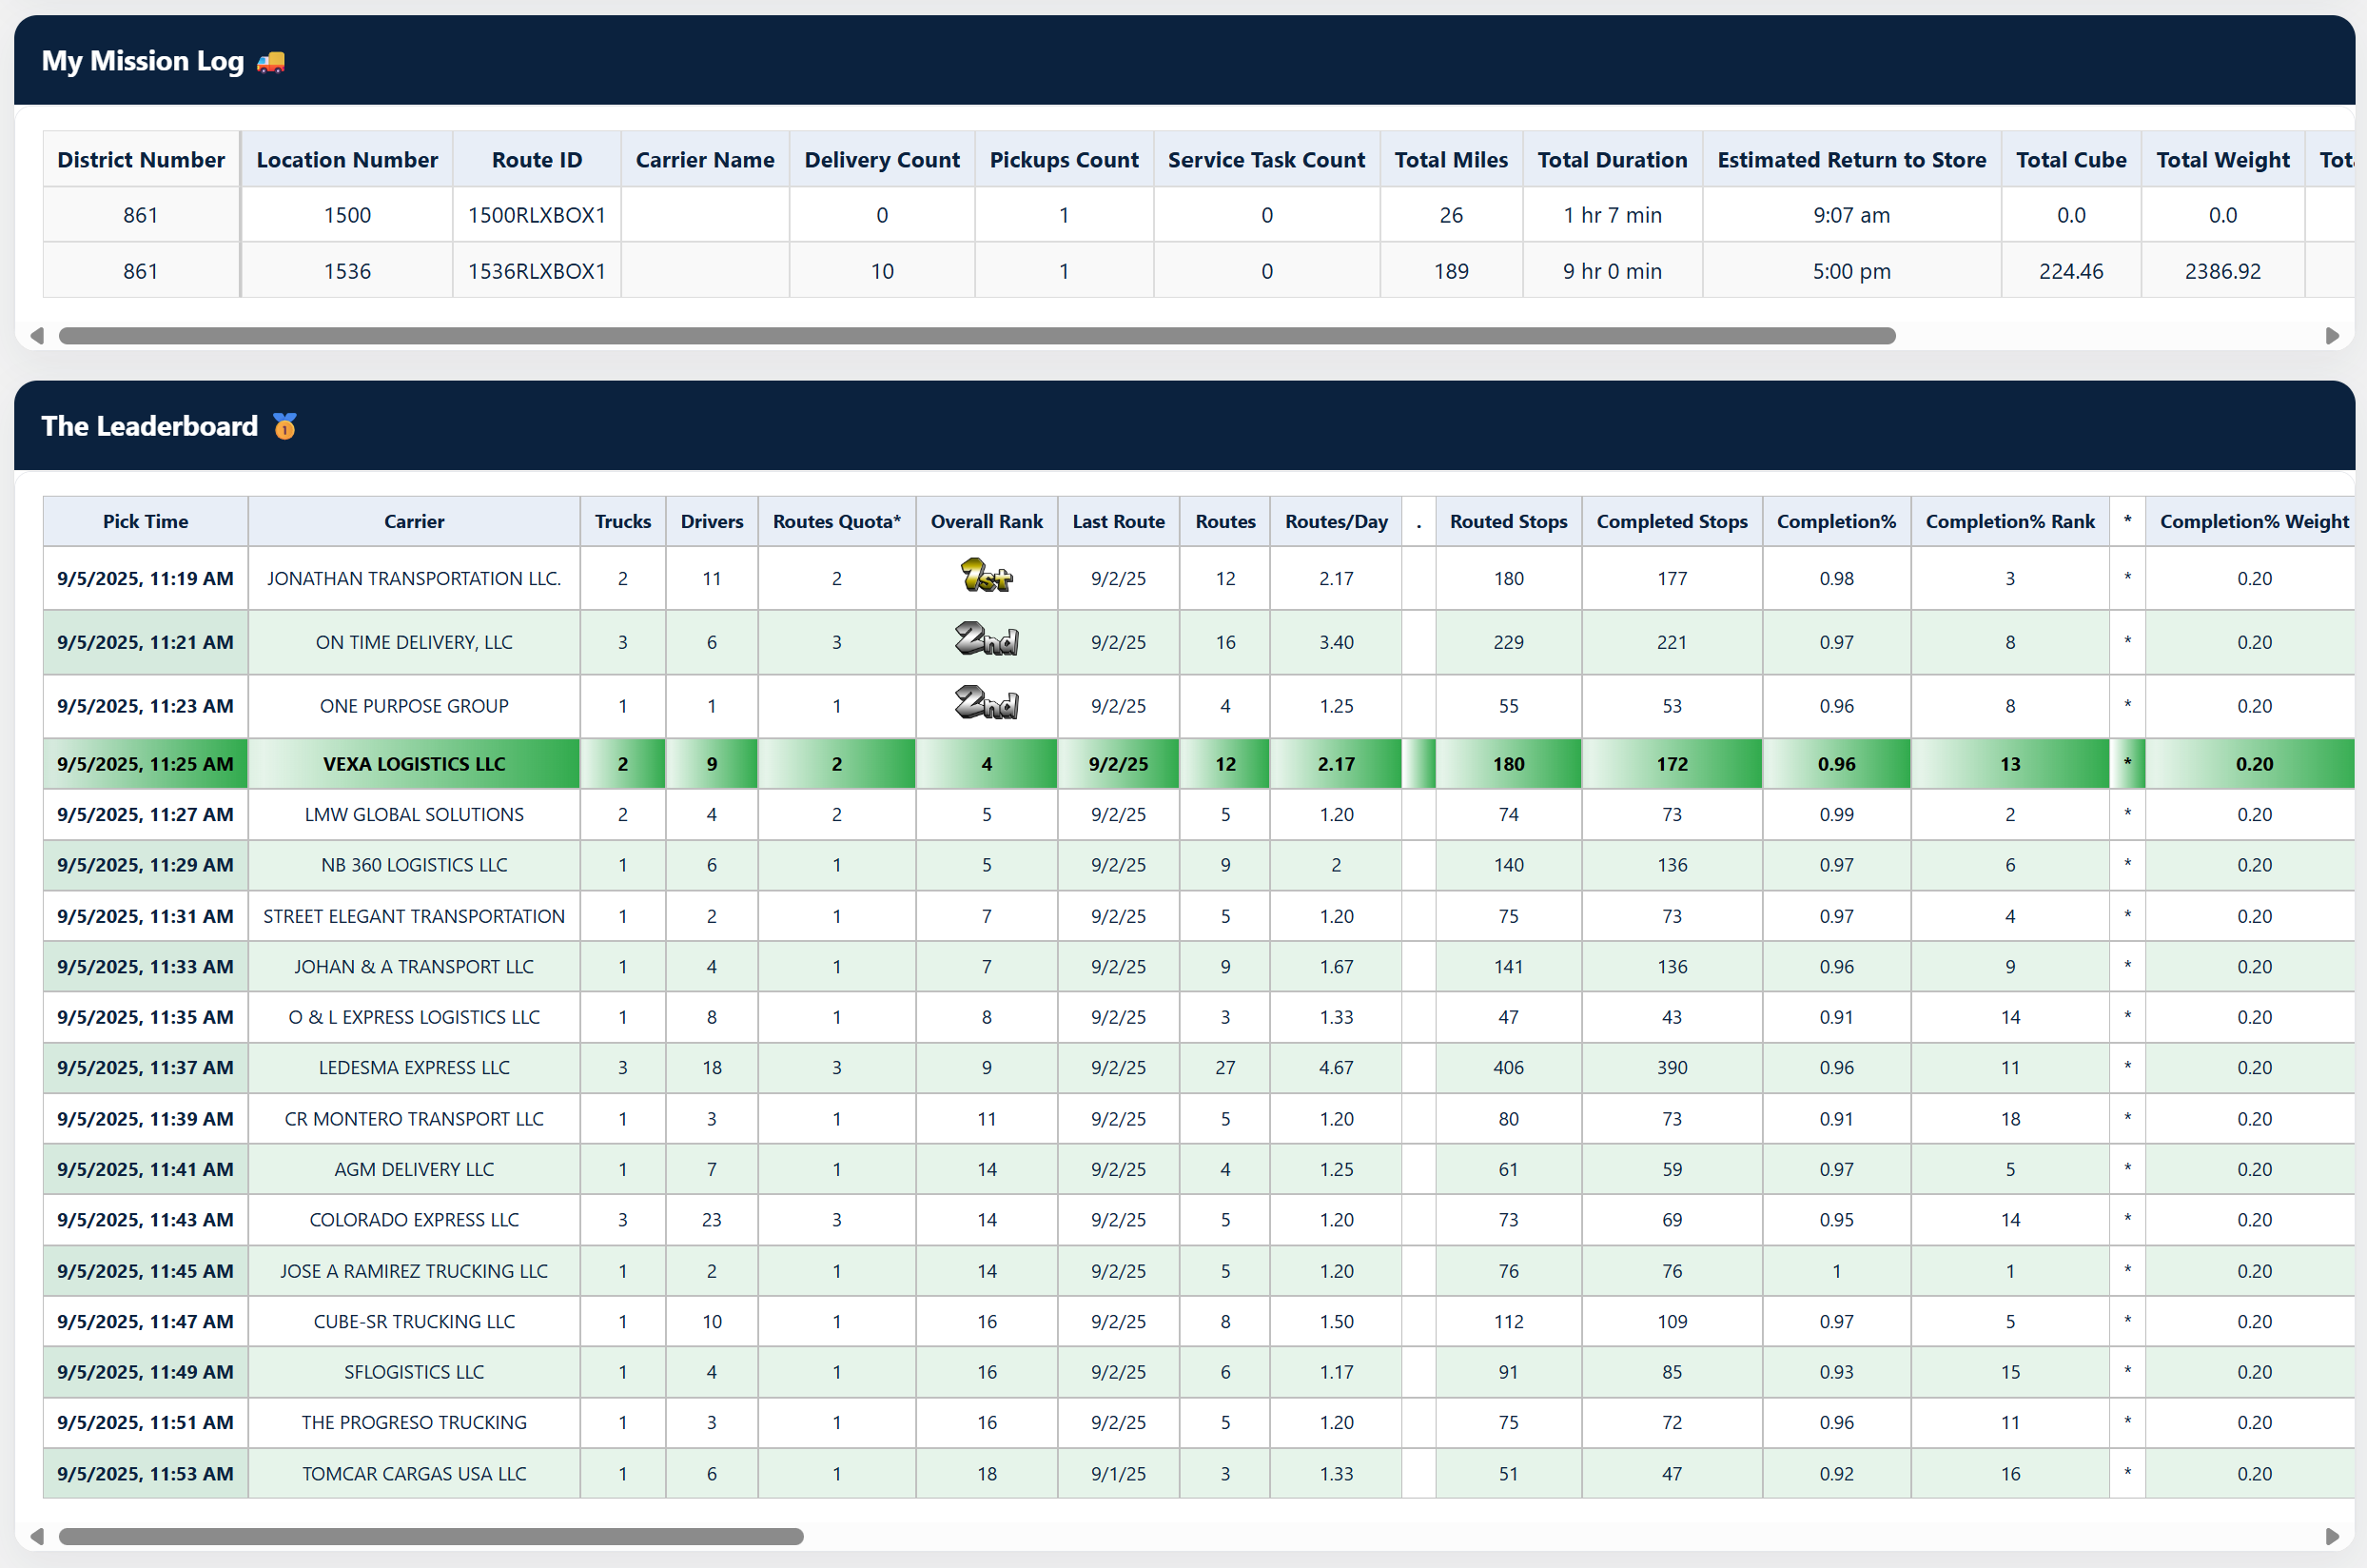Click the Mission Log scroll right arrow
2367x1568 pixels.
pyautogui.click(x=2332, y=336)
